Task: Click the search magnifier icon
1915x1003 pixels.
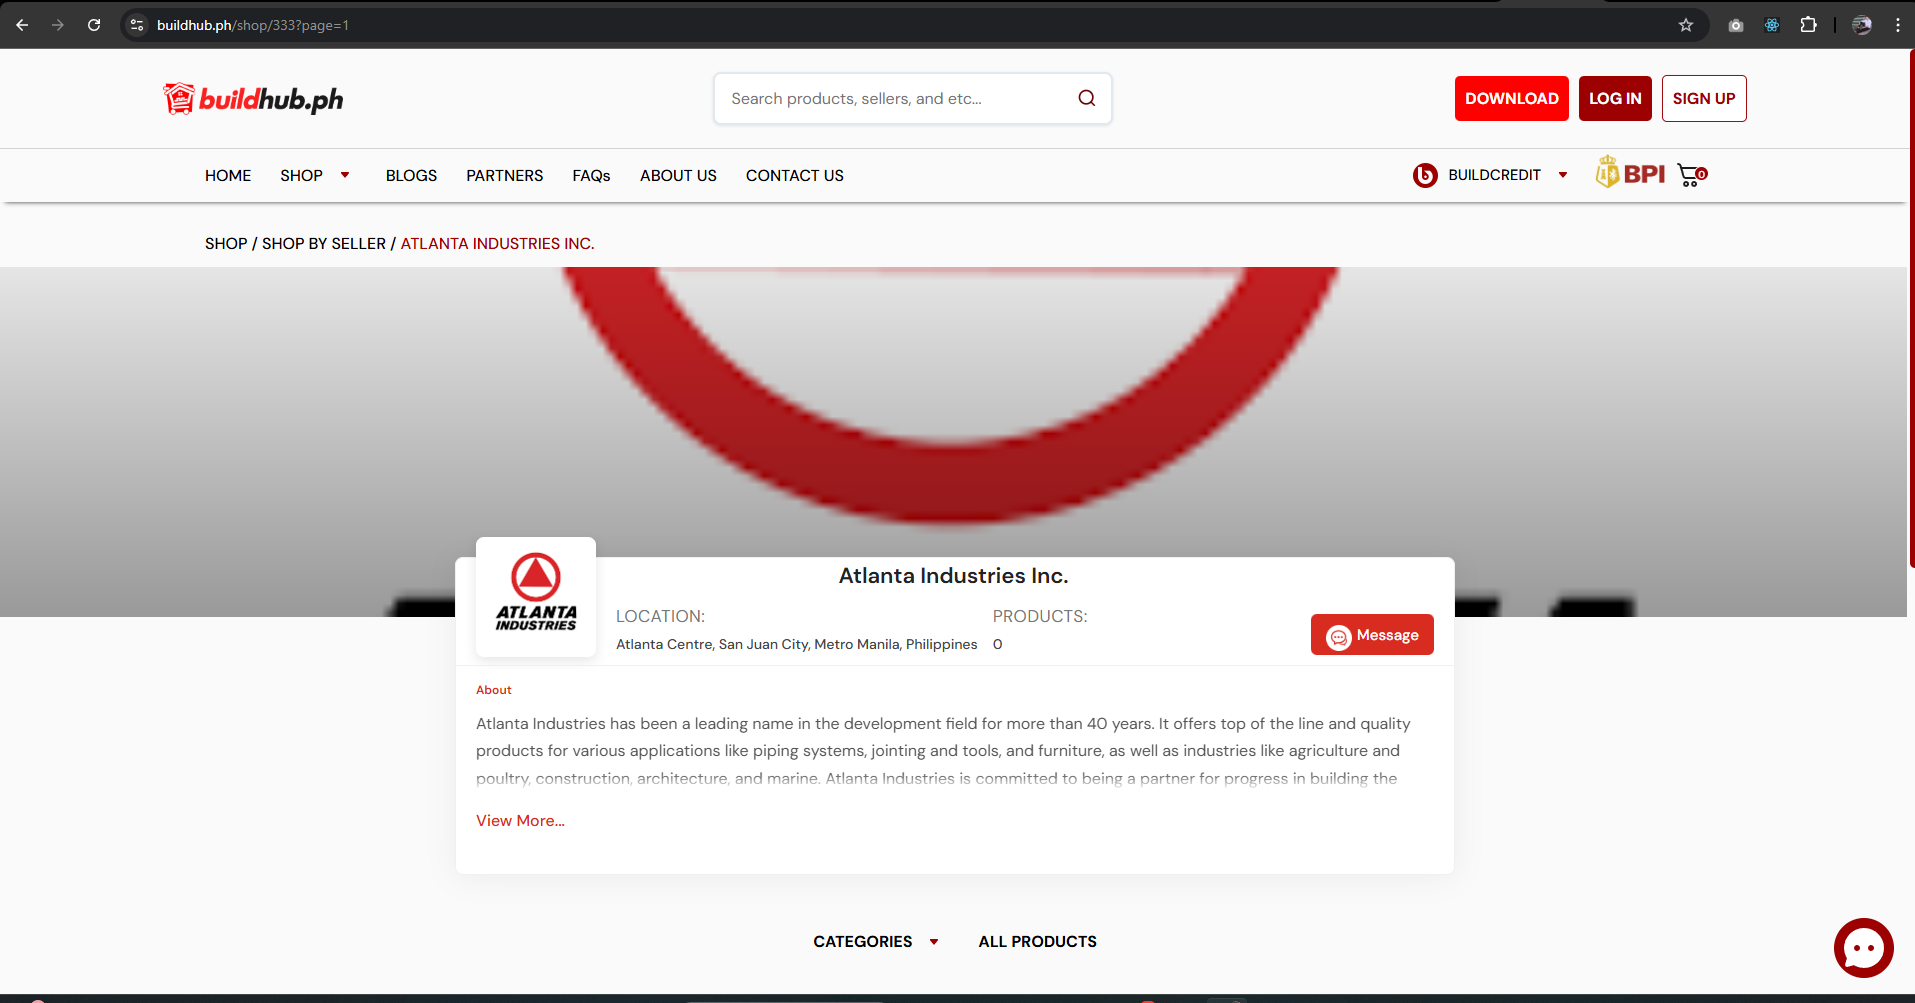Action: pyautogui.click(x=1086, y=98)
